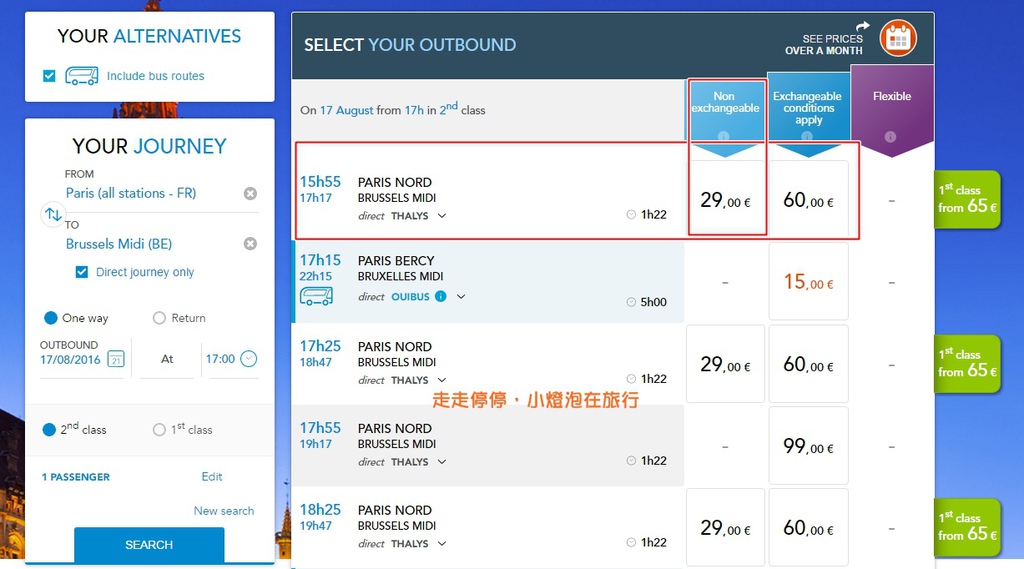The image size is (1024, 569).
Task: Choose 29,00 € fare for 15h55 train
Action: [x=726, y=198]
